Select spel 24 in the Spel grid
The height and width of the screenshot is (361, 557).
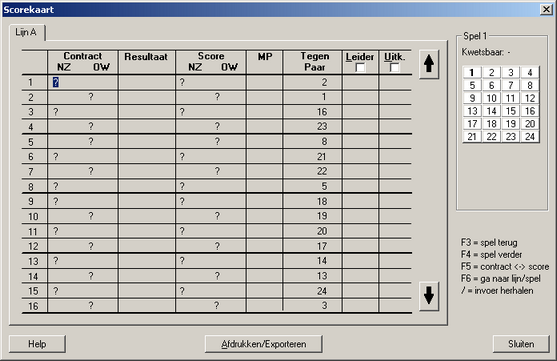pos(530,136)
